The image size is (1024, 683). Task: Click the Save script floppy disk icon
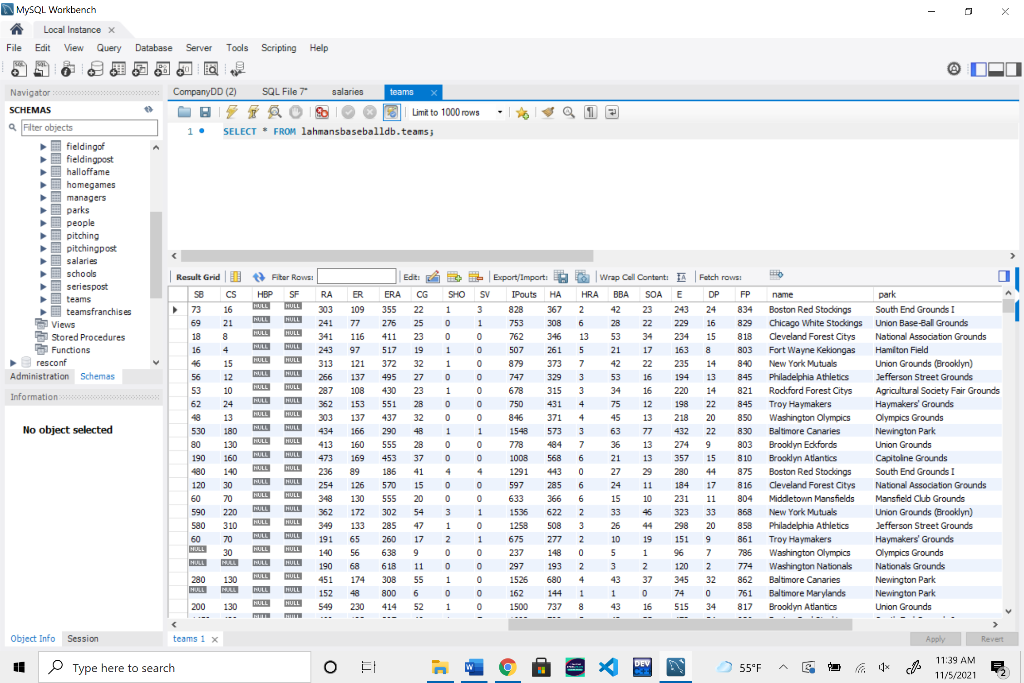205,112
